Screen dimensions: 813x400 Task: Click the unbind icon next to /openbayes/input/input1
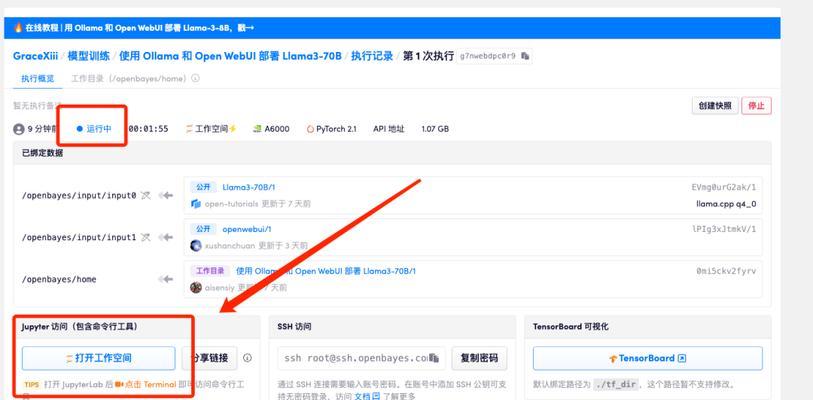click(x=146, y=237)
